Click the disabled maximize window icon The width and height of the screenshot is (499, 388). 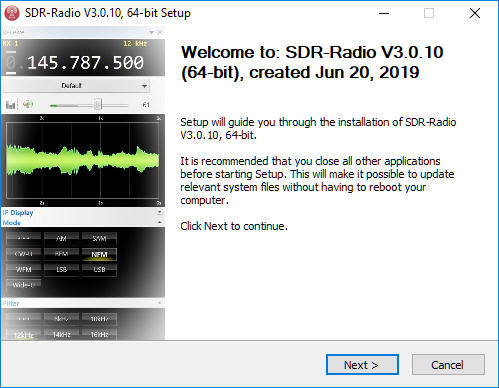(429, 13)
